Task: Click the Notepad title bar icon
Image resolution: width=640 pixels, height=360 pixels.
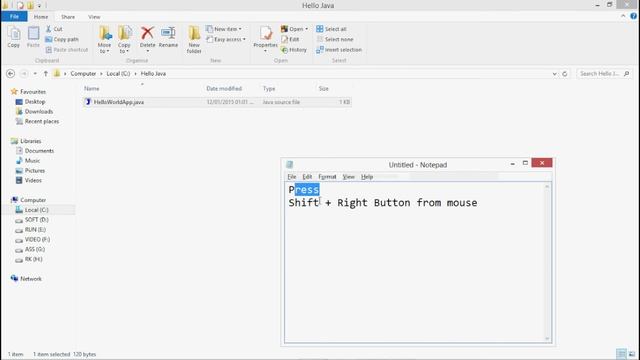Action: coord(289,164)
